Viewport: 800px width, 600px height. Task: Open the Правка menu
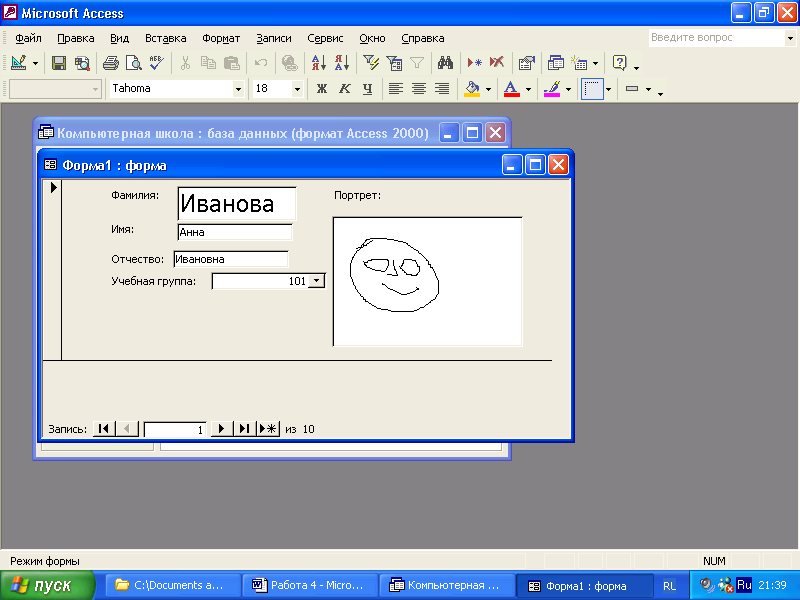76,38
